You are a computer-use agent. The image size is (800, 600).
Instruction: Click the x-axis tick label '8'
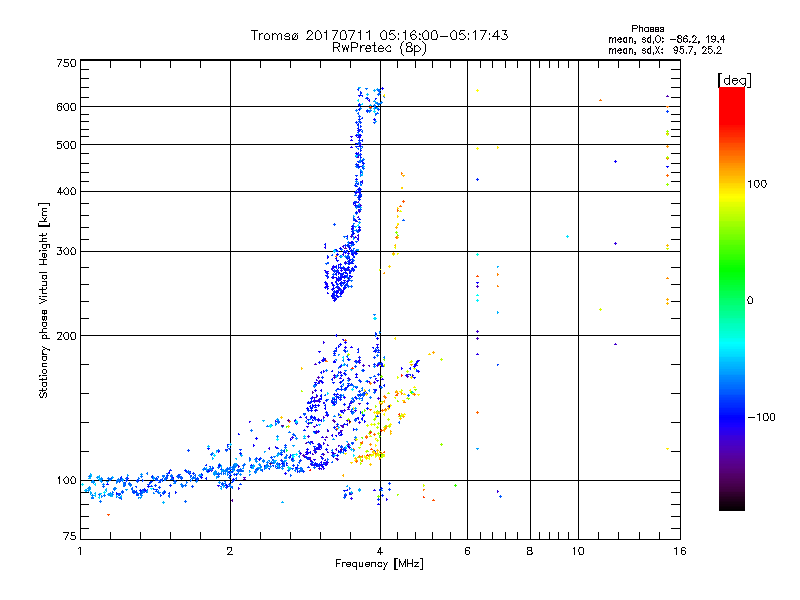pyautogui.click(x=530, y=551)
